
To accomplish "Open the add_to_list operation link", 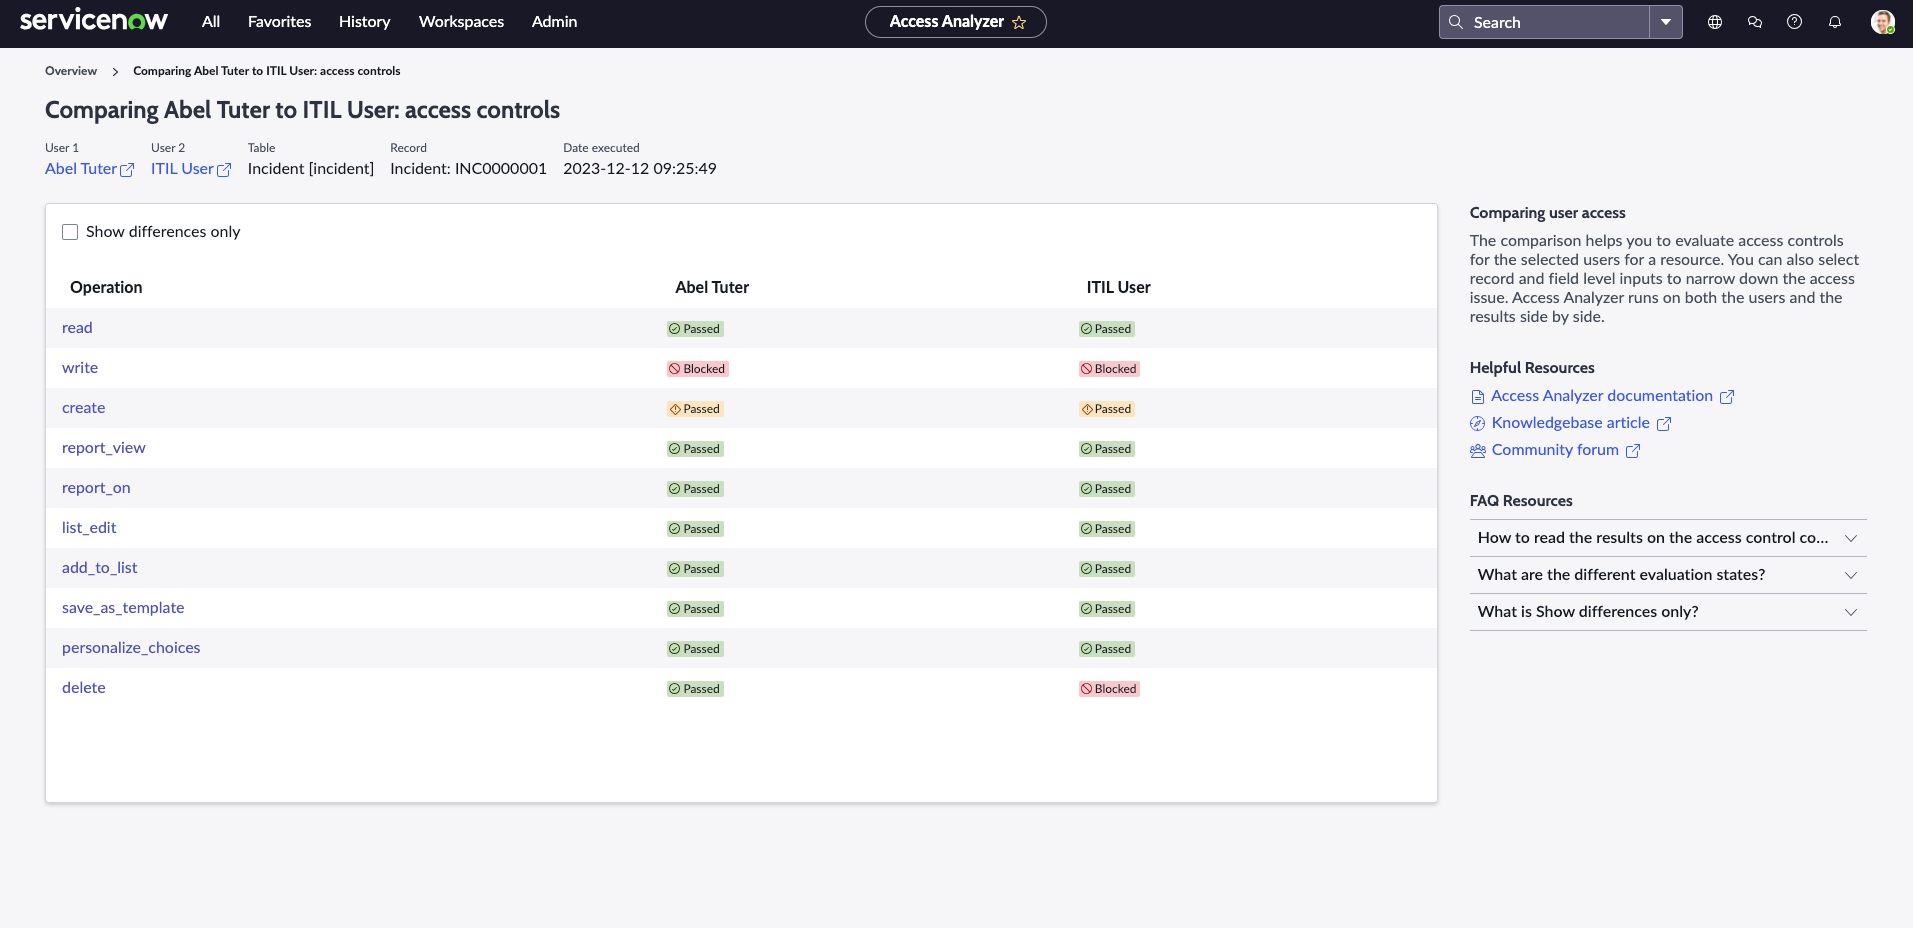I will pos(100,568).
